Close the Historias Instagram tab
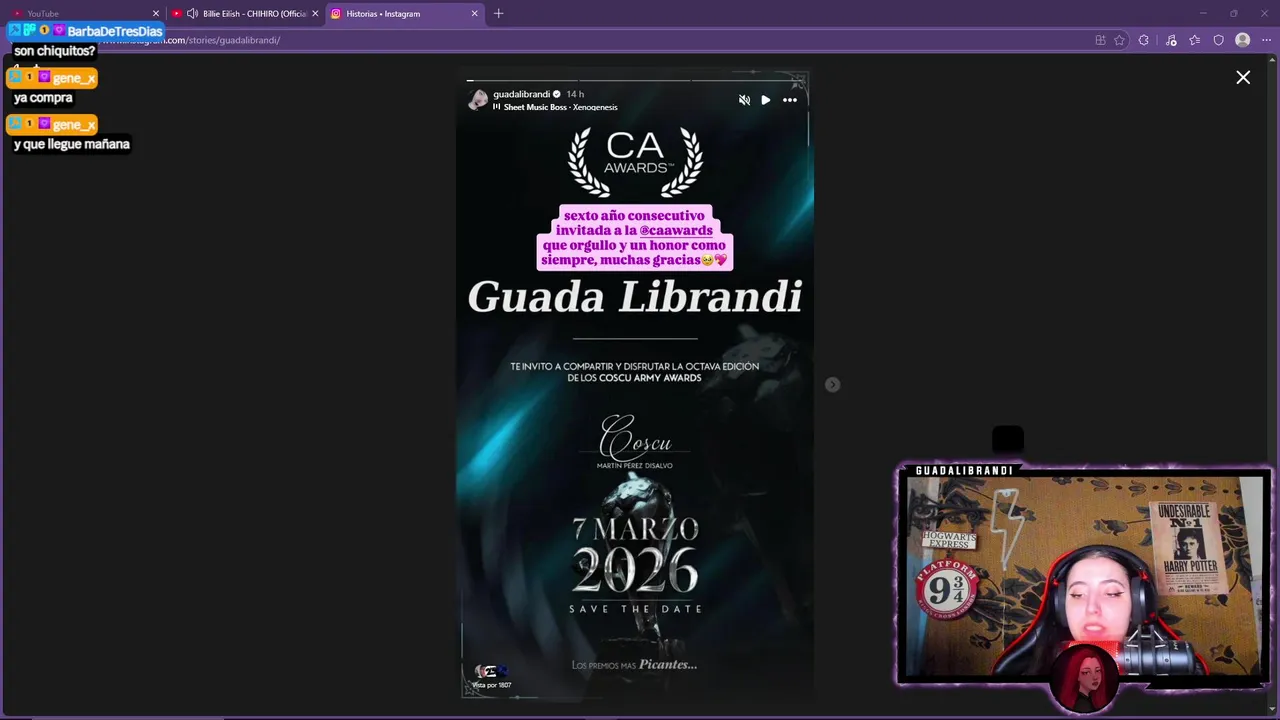 pyautogui.click(x=474, y=14)
